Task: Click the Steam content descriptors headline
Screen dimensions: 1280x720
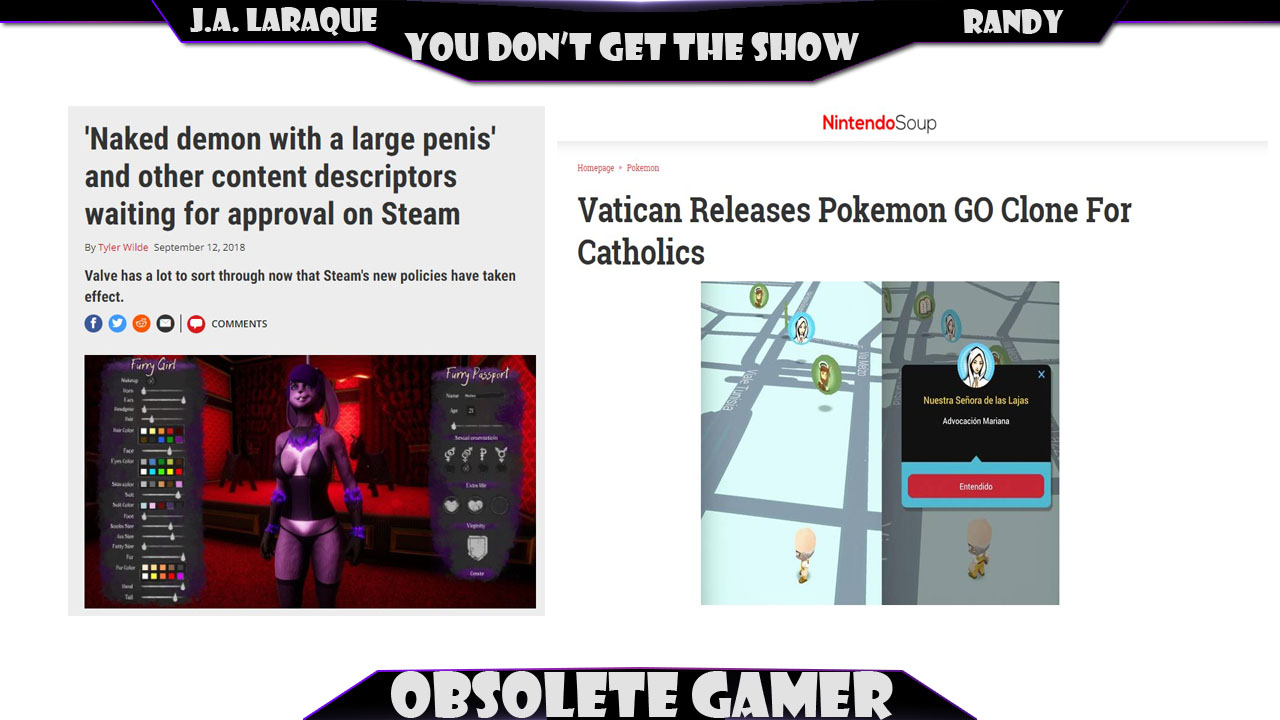Action: click(289, 176)
